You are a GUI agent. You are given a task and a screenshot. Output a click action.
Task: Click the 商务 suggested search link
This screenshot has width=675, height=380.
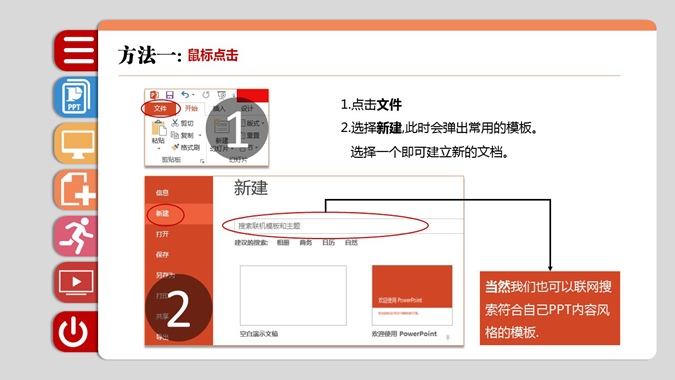coord(306,243)
